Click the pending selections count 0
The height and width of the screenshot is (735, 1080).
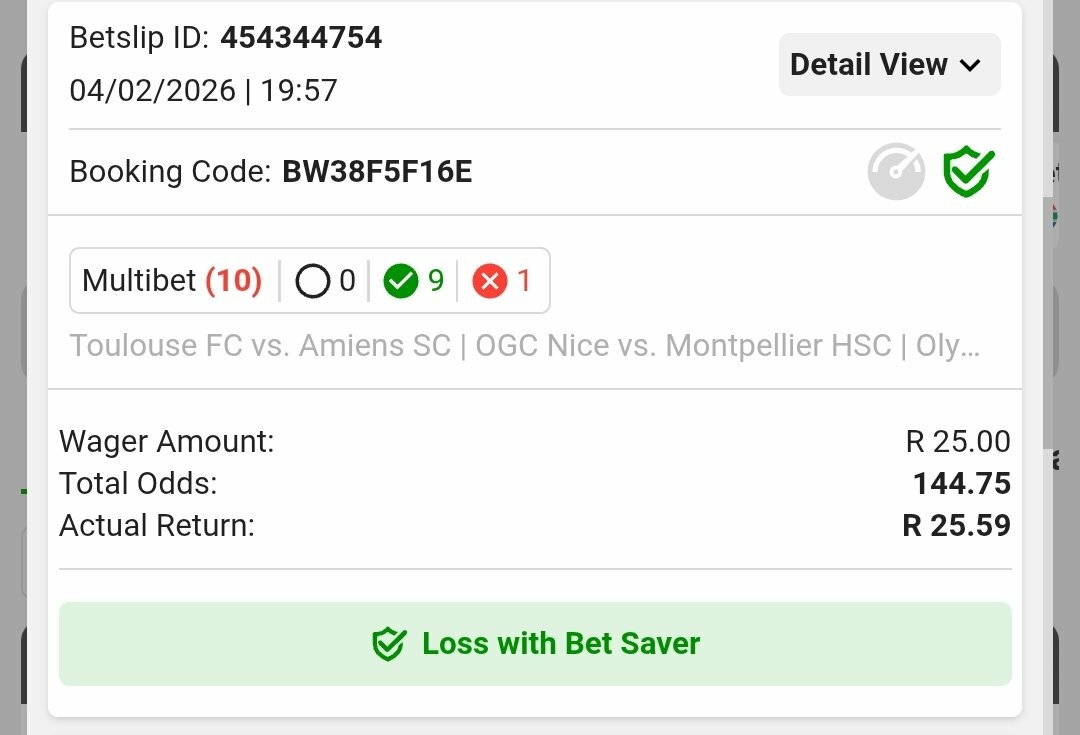tap(347, 281)
